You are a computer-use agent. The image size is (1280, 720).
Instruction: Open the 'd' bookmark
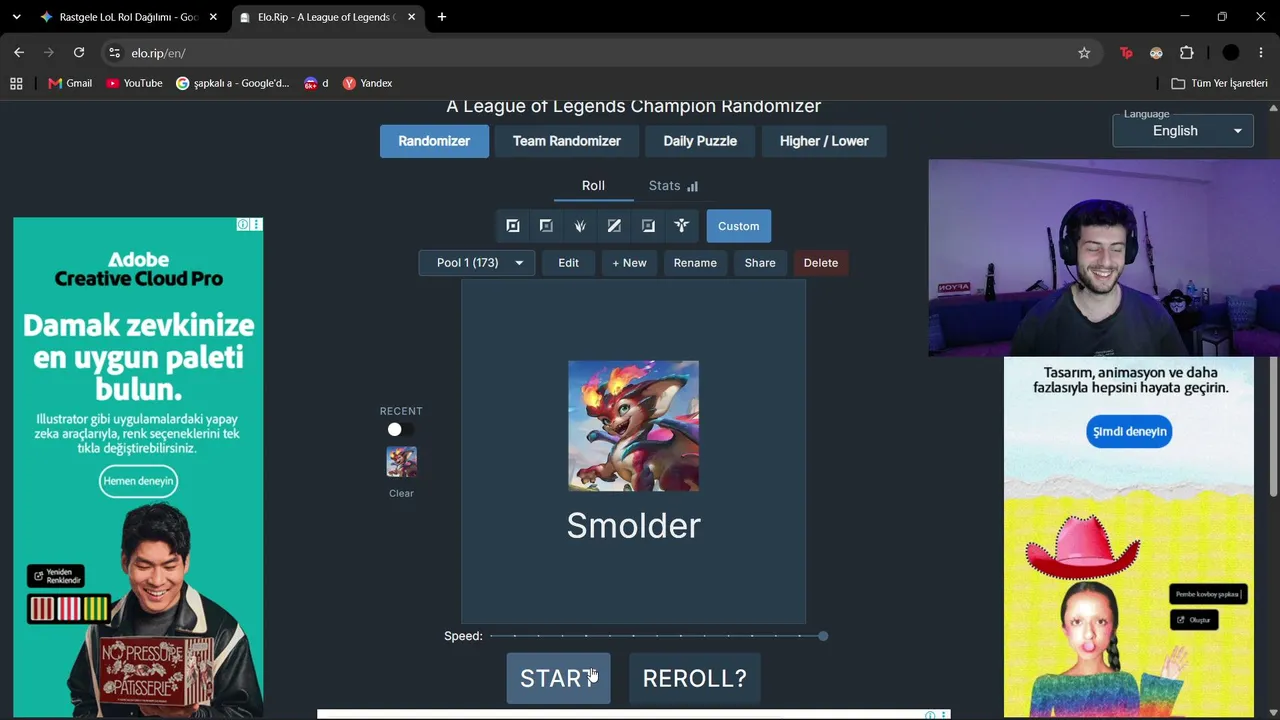click(x=316, y=83)
